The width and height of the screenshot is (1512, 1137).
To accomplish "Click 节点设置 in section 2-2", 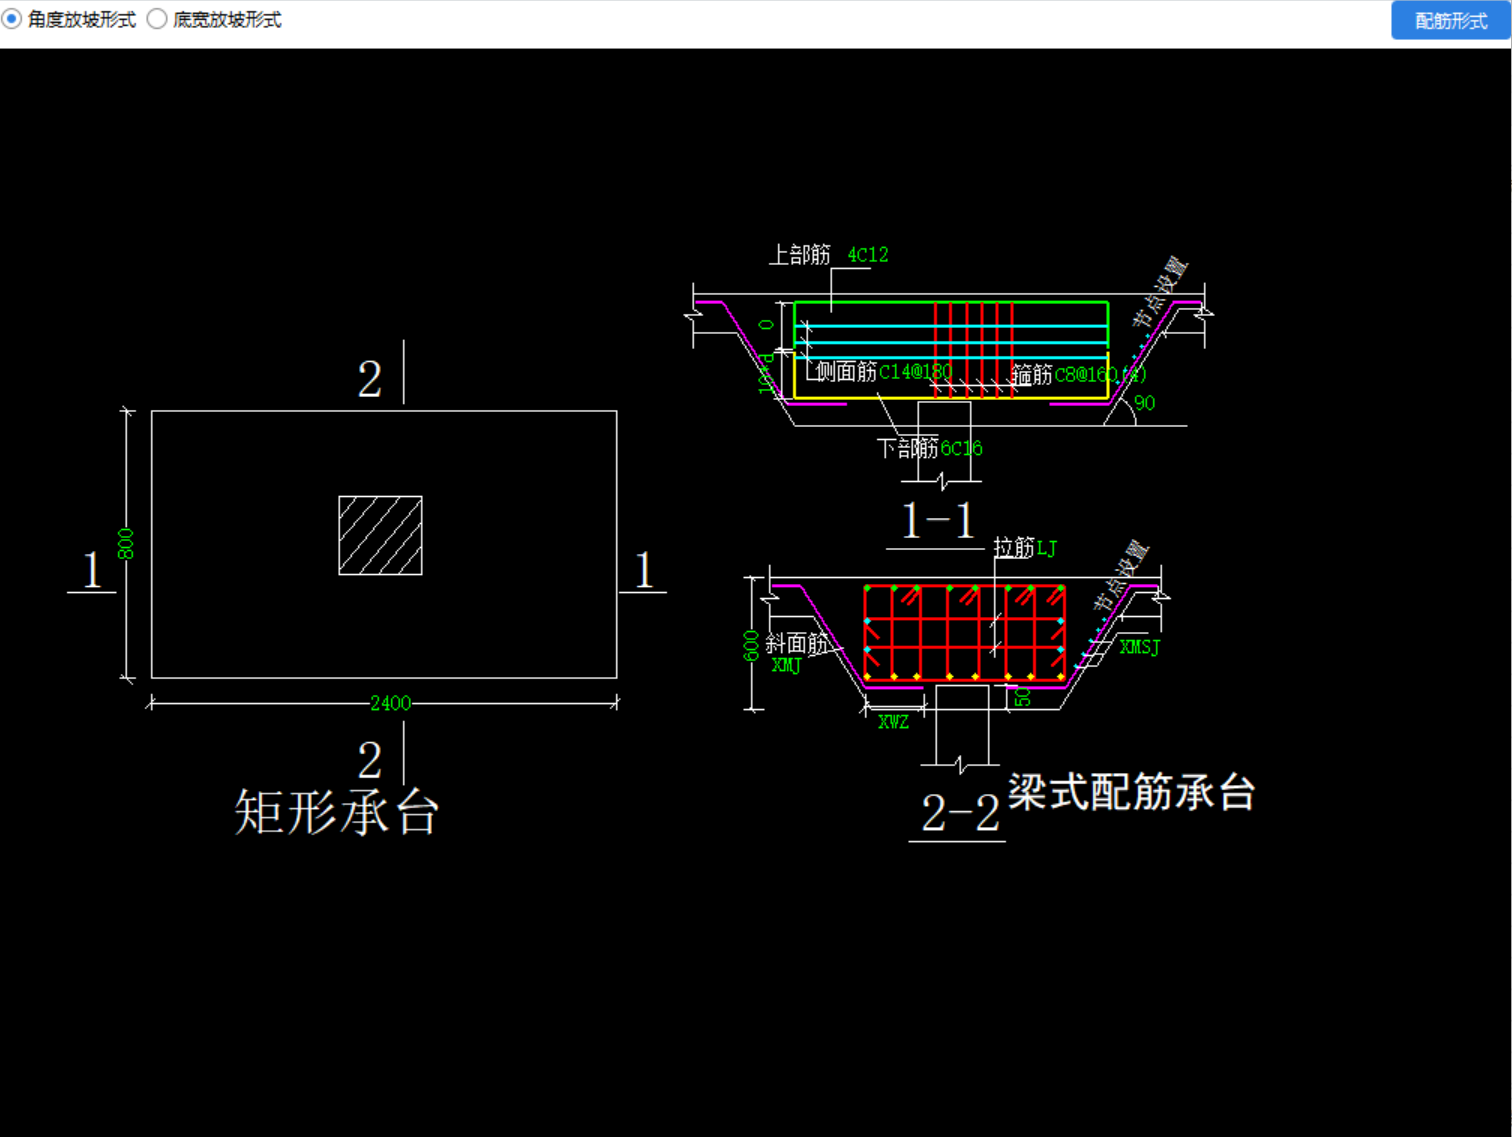I will [x=1120, y=576].
